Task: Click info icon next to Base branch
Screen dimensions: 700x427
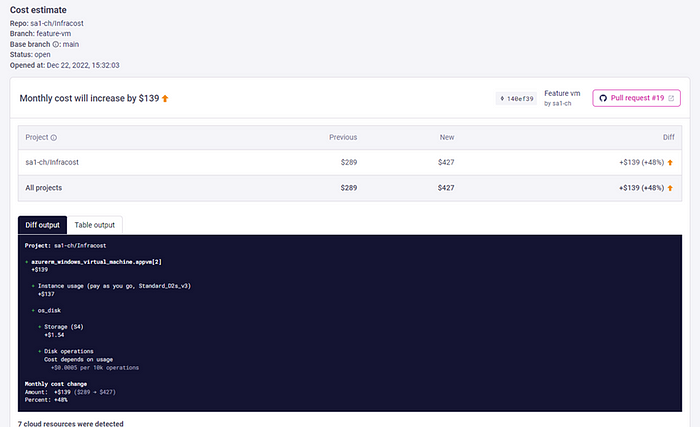Action: tap(56, 44)
